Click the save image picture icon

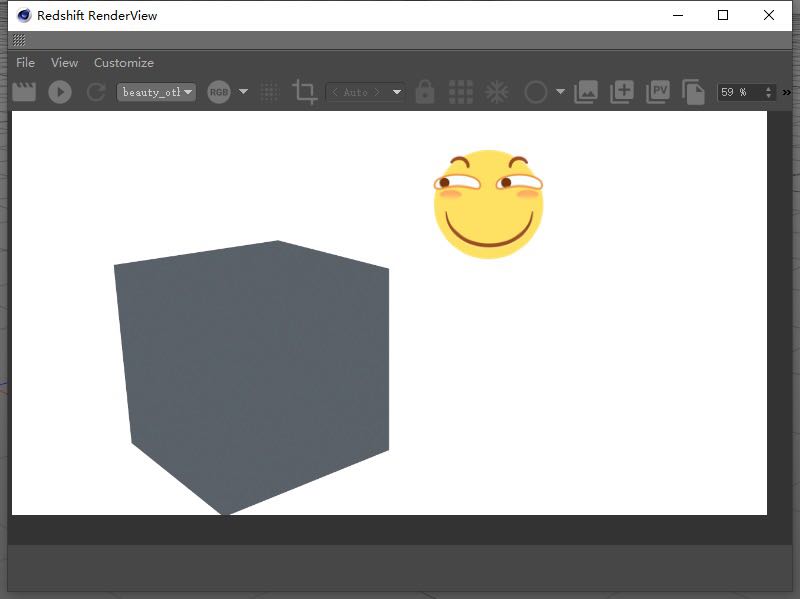586,92
